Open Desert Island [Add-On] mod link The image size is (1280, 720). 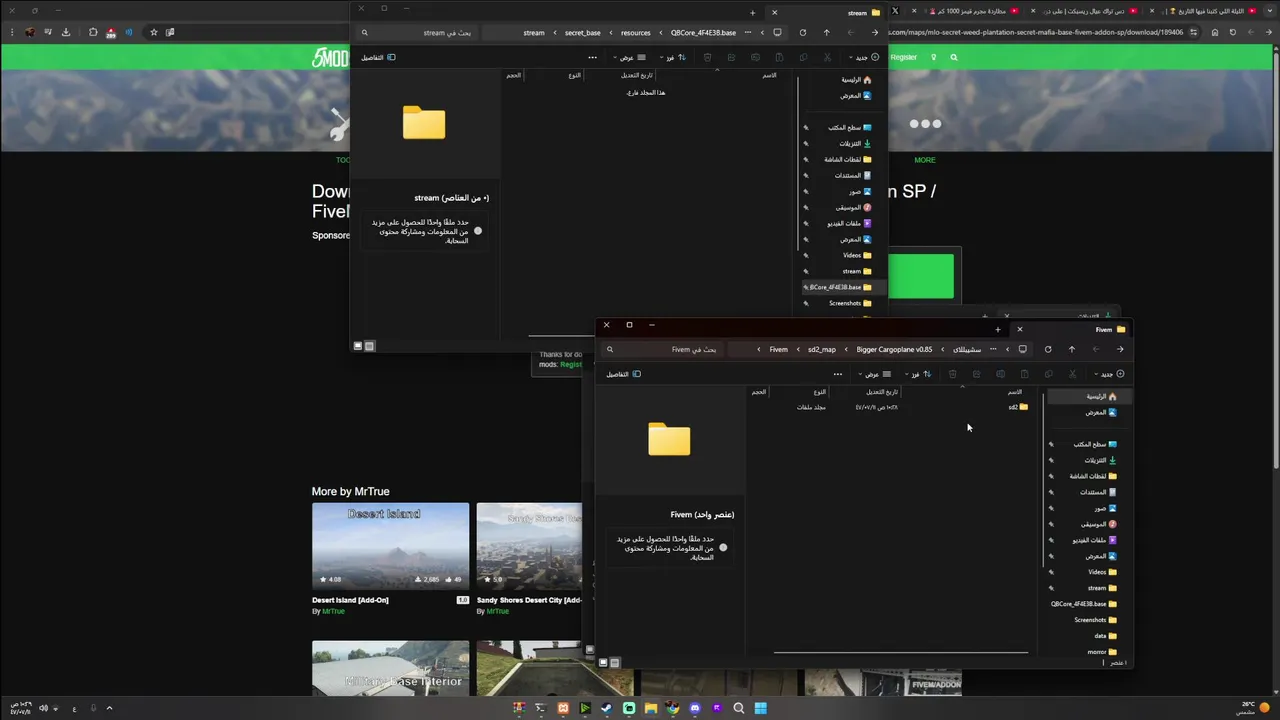pos(350,600)
